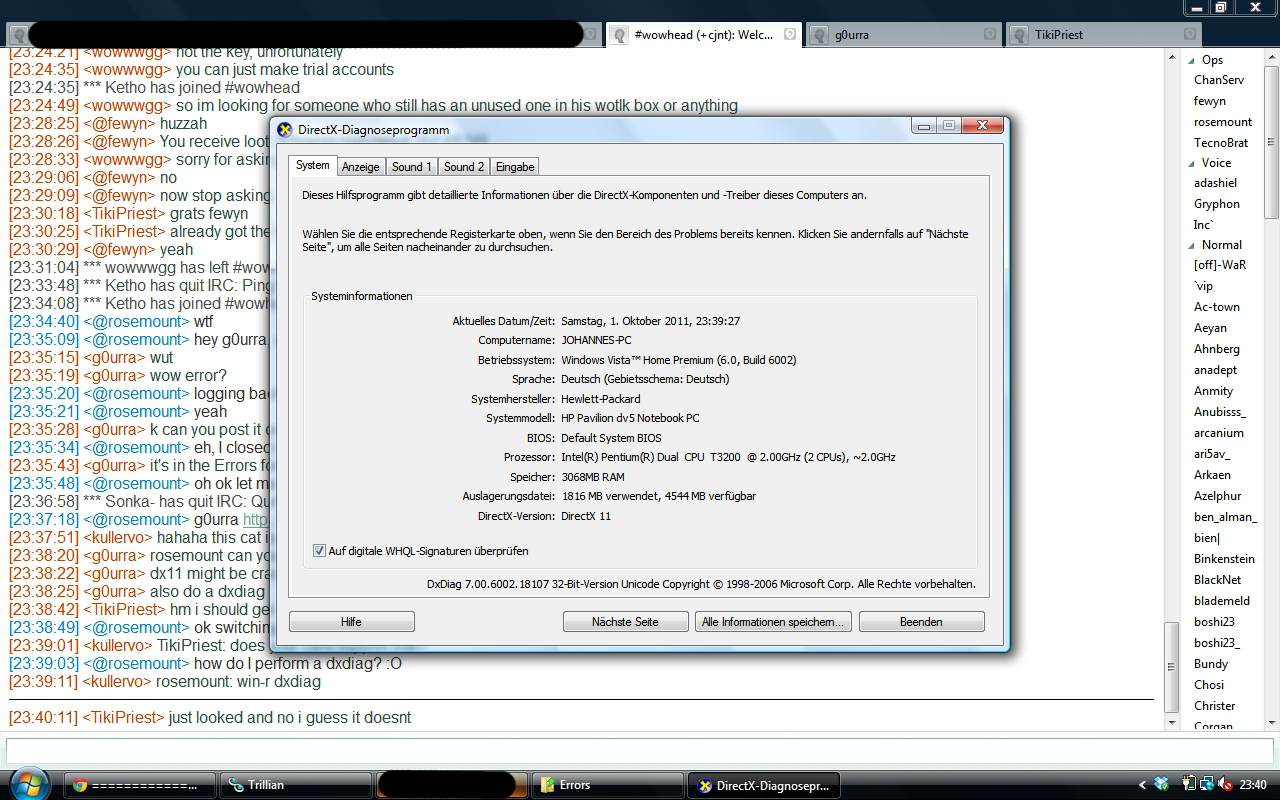Click the DirectX 11 version value
This screenshot has width=1280, height=800.
click(x=586, y=516)
